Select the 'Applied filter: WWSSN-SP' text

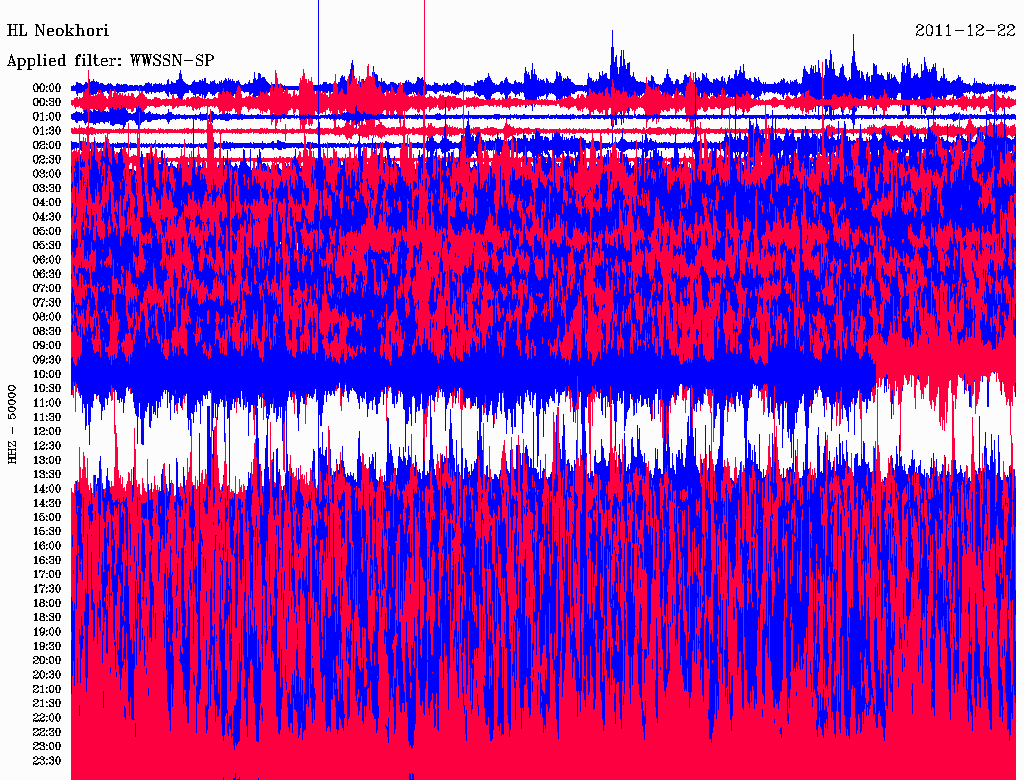pyautogui.click(x=110, y=61)
